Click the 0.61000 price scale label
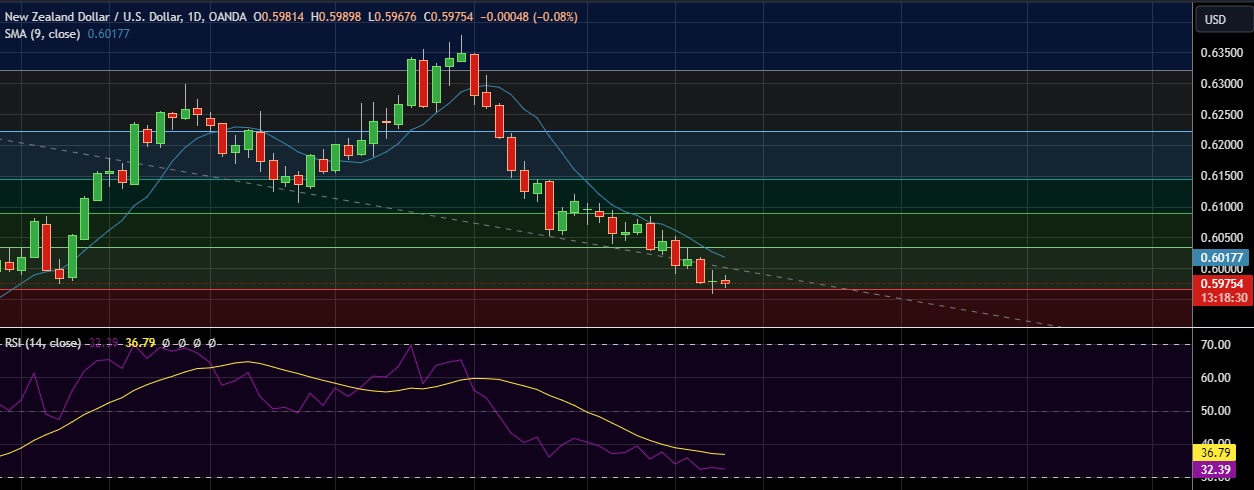This screenshot has width=1254, height=490. [x=1221, y=207]
